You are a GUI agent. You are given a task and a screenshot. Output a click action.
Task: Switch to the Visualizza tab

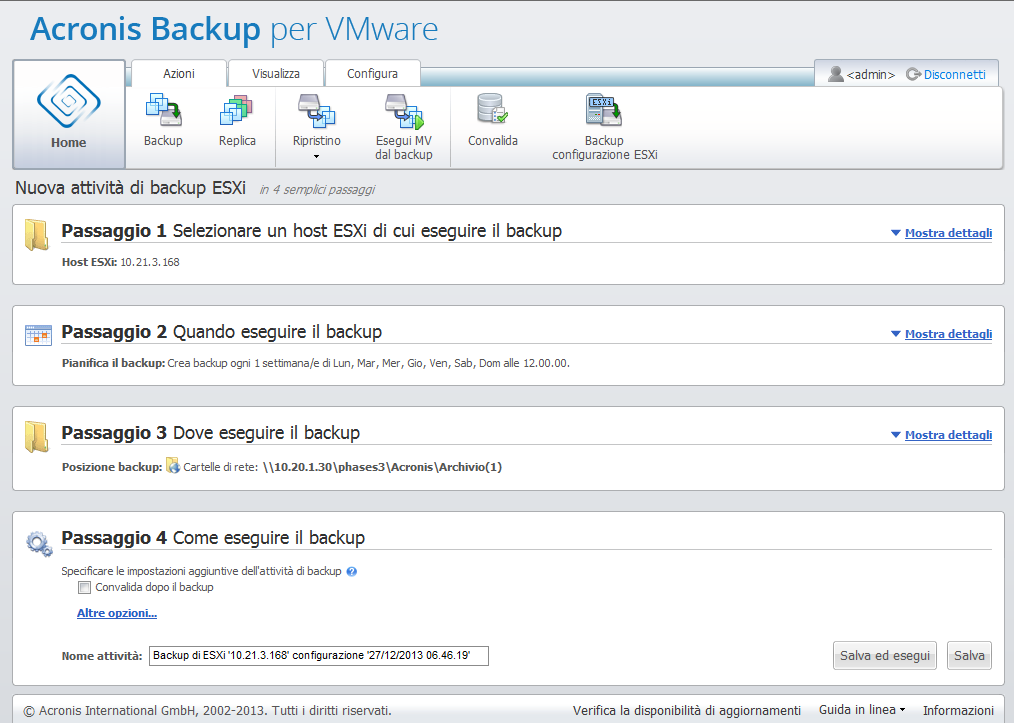pyautogui.click(x=275, y=74)
